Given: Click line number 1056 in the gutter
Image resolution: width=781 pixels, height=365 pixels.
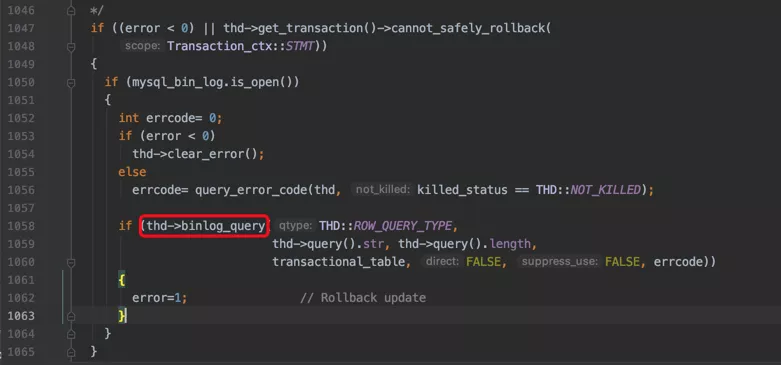Looking at the screenshot, I should click(21, 190).
